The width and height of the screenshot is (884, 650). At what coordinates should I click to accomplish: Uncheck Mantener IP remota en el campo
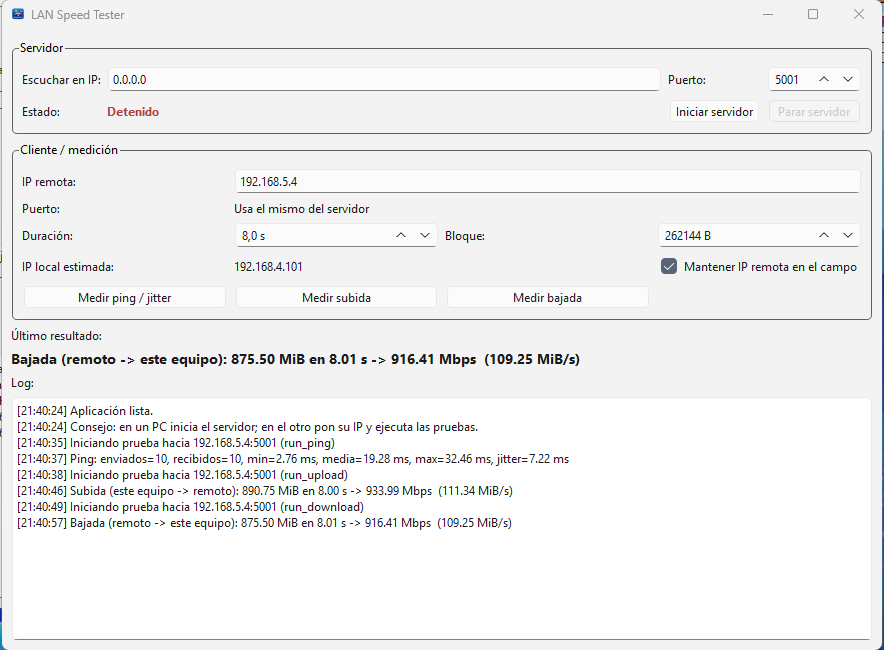point(669,267)
